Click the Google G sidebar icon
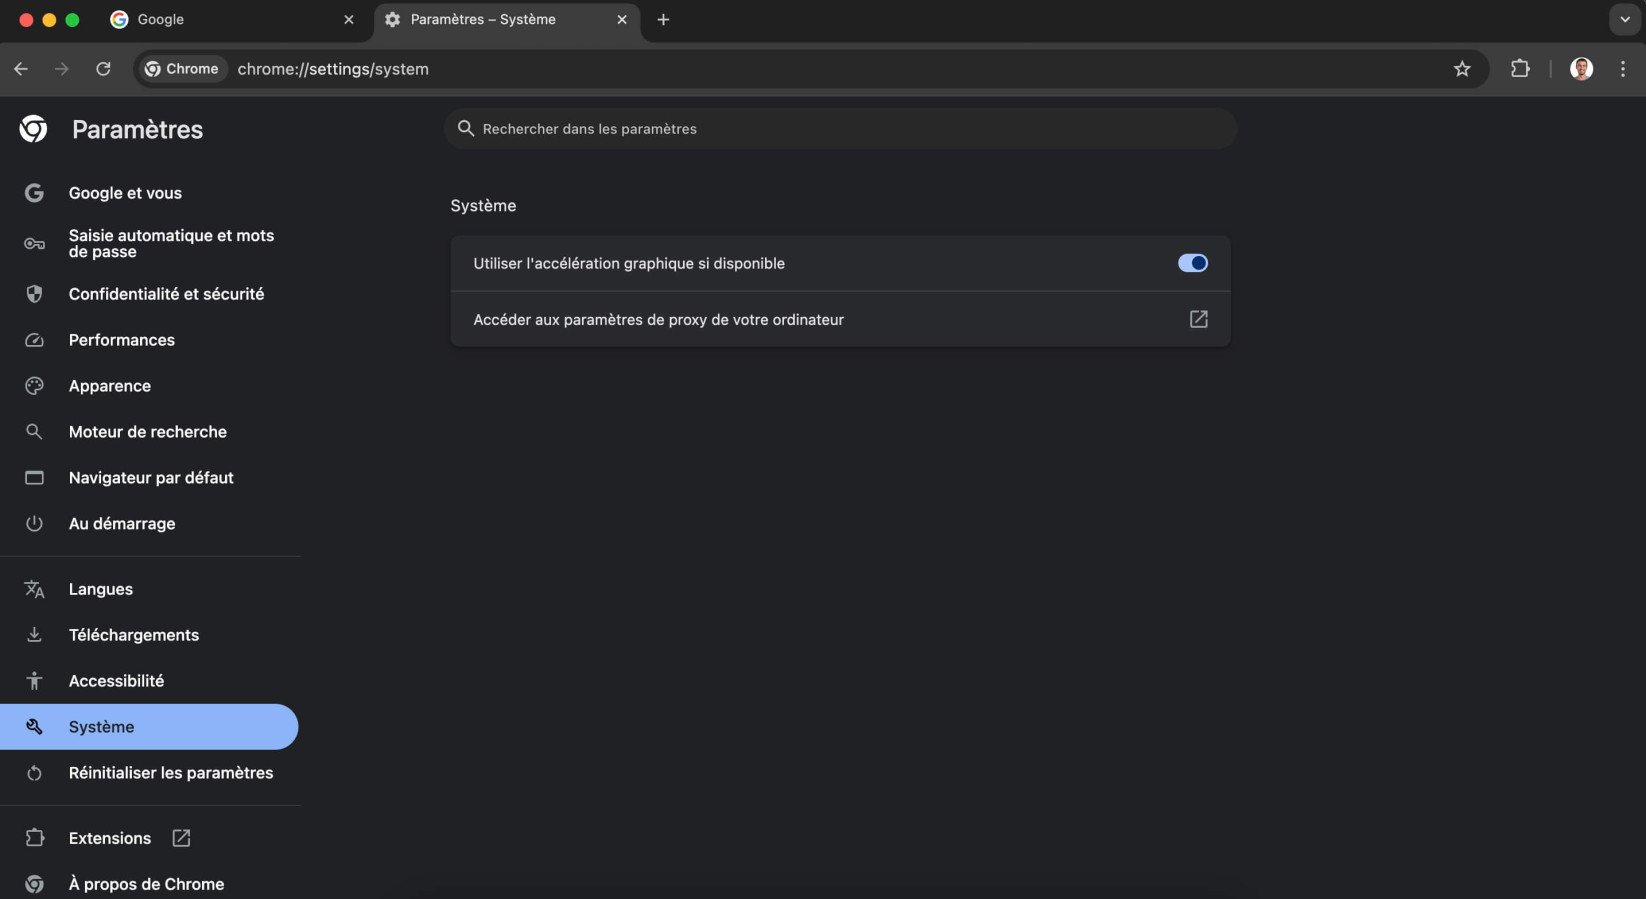Image resolution: width=1646 pixels, height=899 pixels. click(x=34, y=193)
